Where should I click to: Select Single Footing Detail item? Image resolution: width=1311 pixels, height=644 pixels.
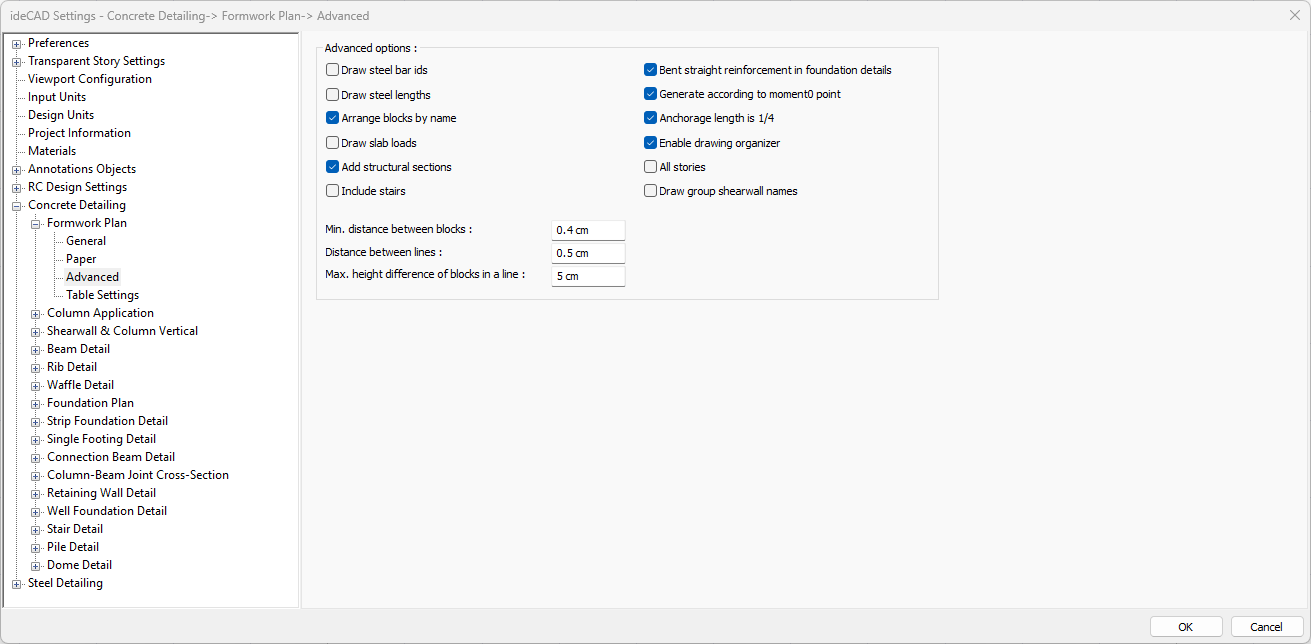point(101,439)
